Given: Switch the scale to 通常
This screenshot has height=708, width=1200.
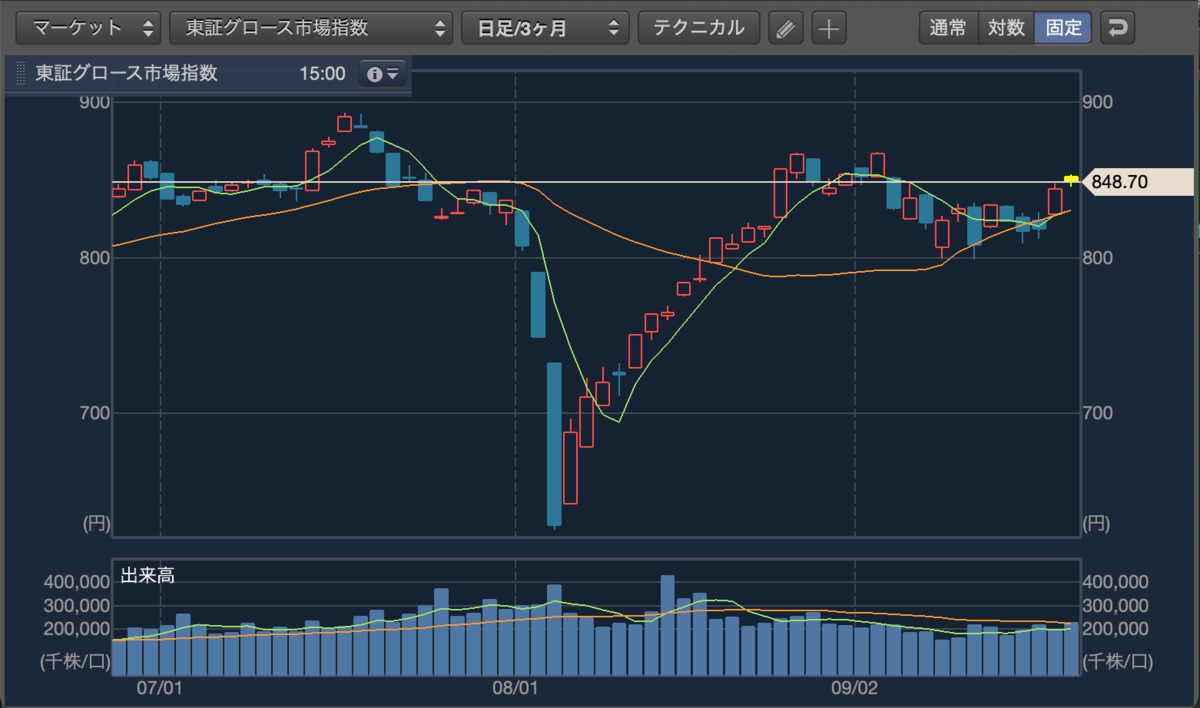Looking at the screenshot, I should (947, 28).
